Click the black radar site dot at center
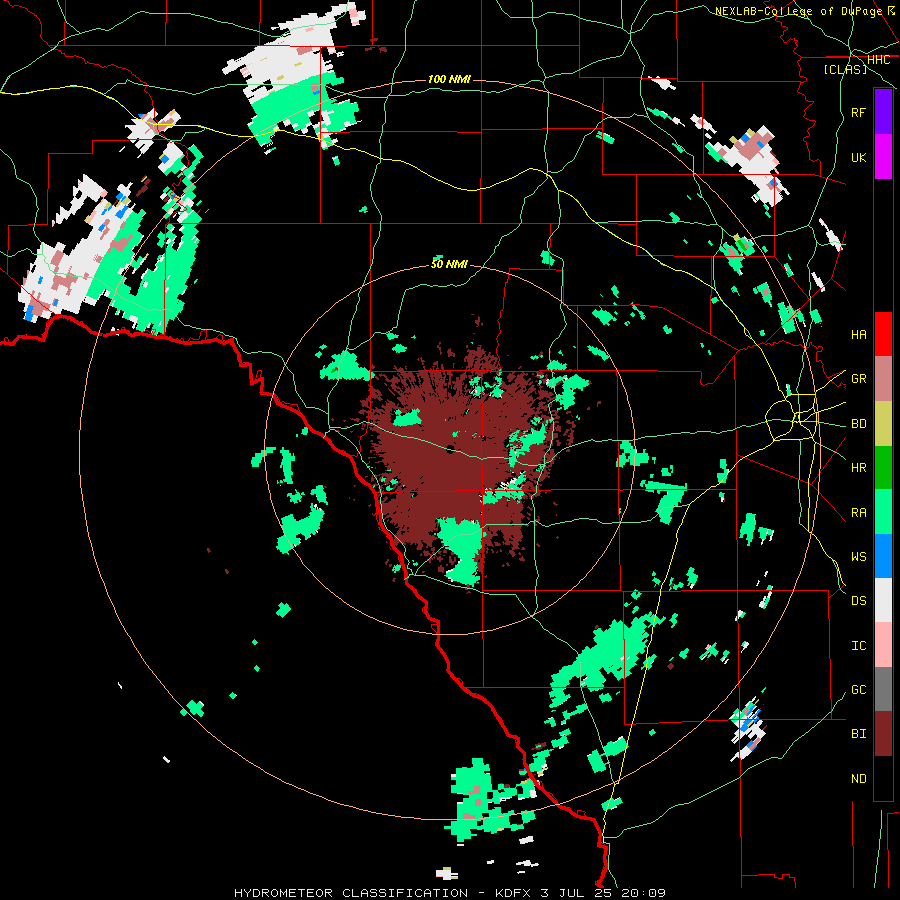Screen dimensions: 900x900 pos(450,449)
